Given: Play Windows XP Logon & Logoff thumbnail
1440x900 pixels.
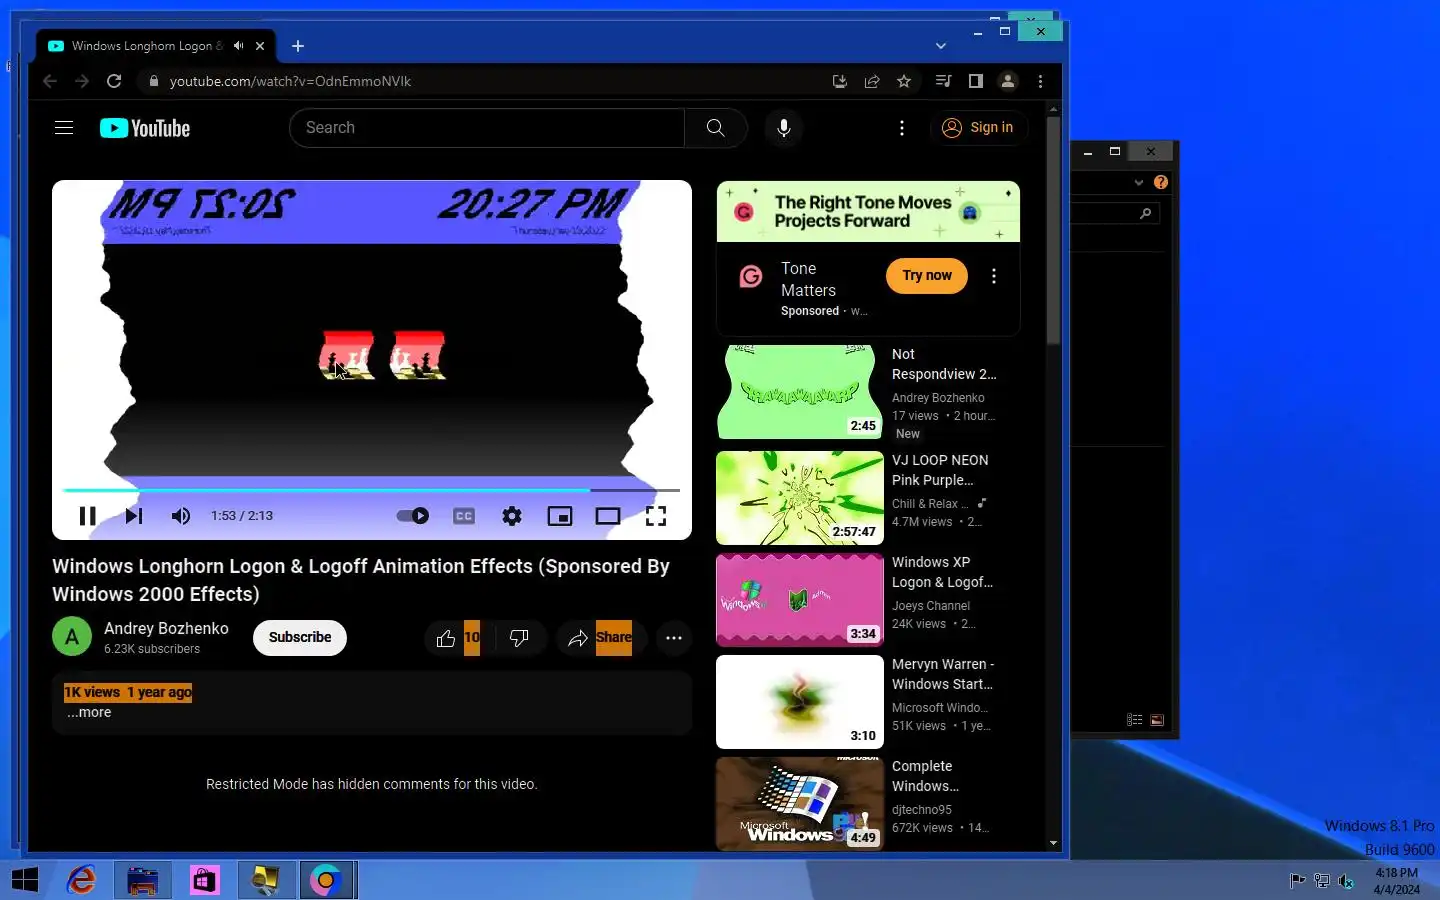Looking at the screenshot, I should coord(800,600).
